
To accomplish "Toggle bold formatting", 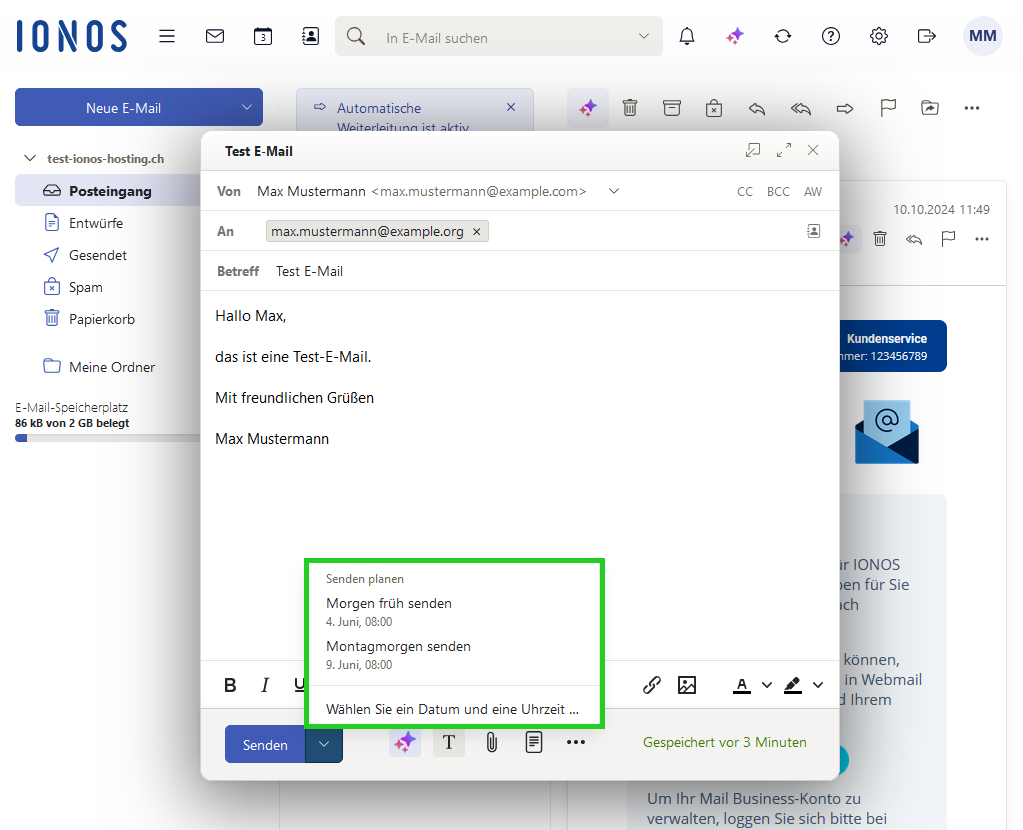I will (230, 685).
